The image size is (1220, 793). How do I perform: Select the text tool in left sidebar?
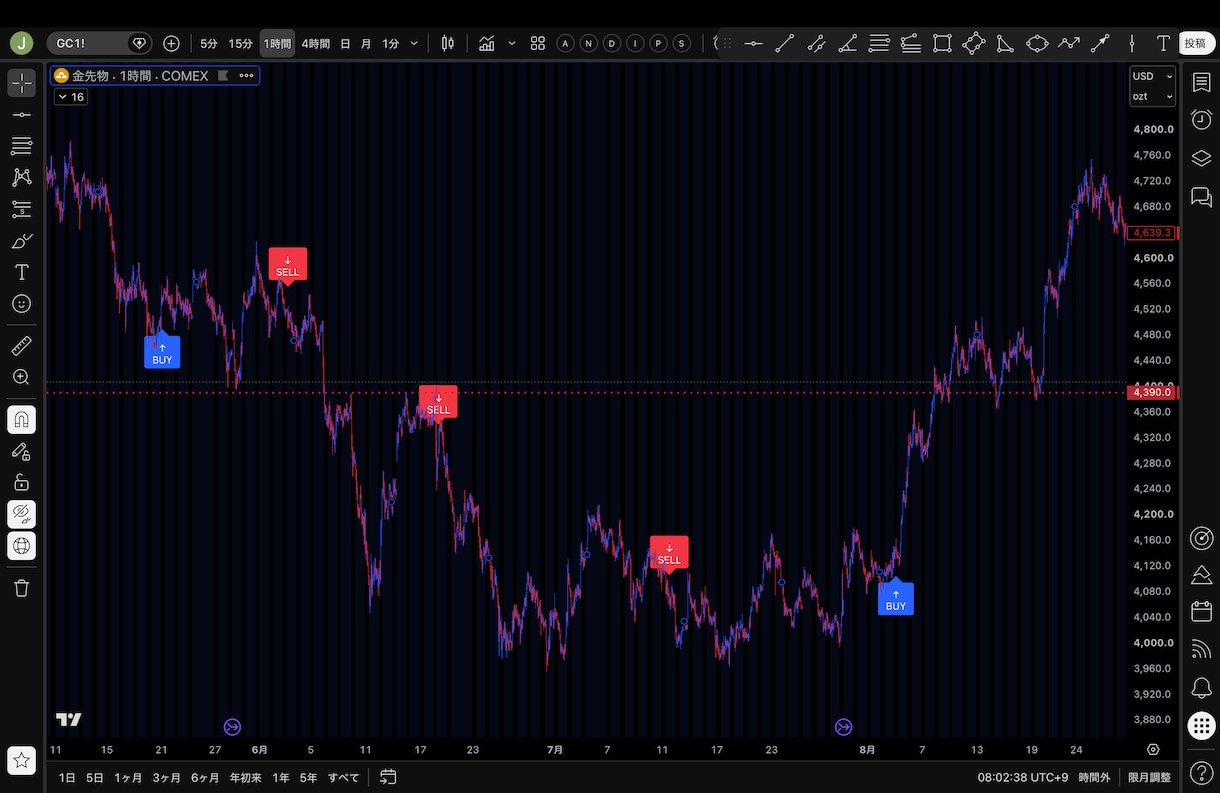[21, 272]
